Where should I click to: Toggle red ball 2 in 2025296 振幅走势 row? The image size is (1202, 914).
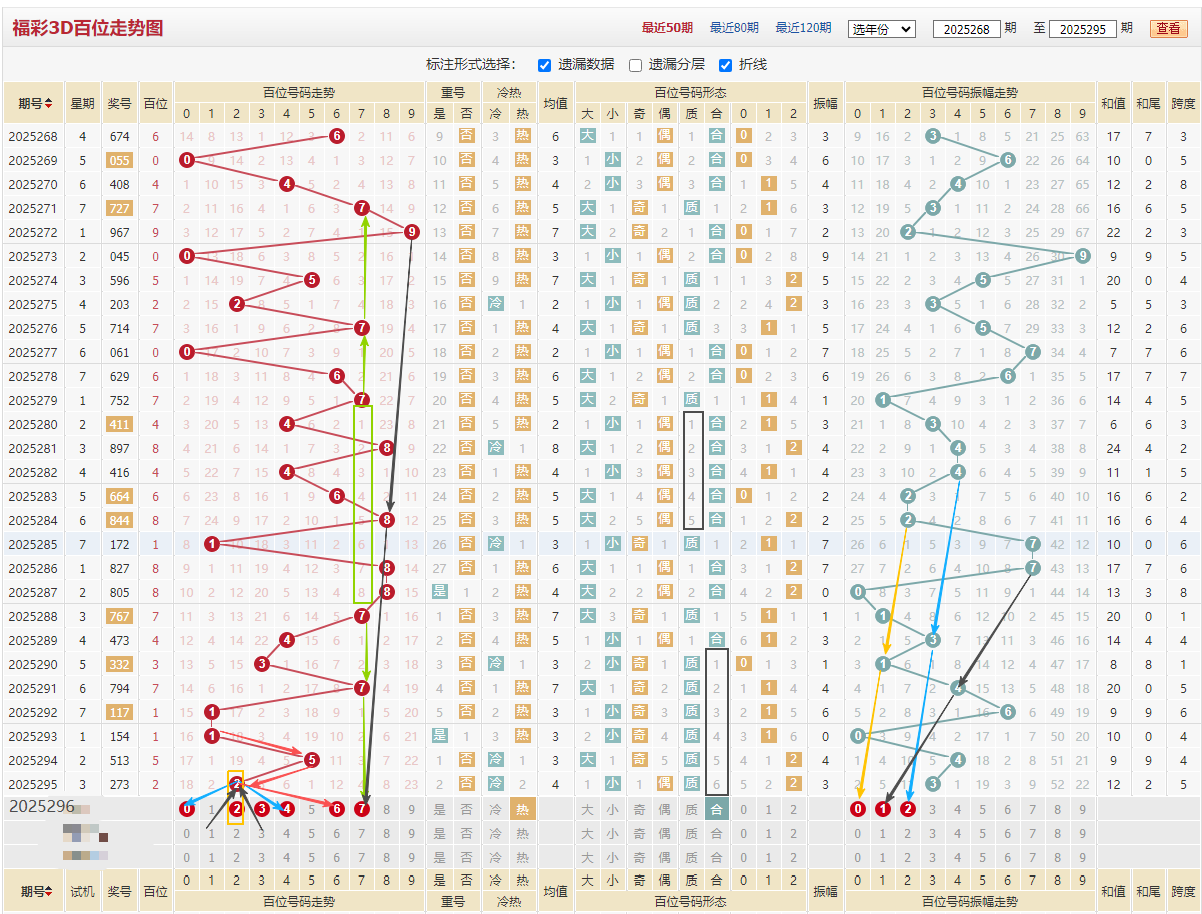908,809
